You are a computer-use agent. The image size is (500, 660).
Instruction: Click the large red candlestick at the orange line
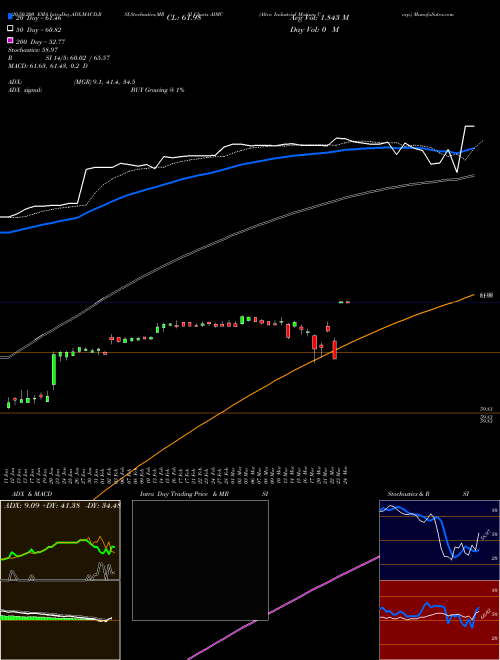335,349
